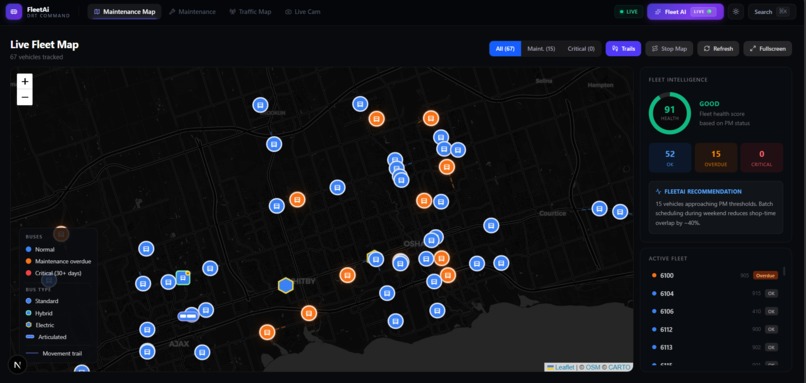806x383 pixels.
Task: Open the Stop Map view
Action: 669,49
